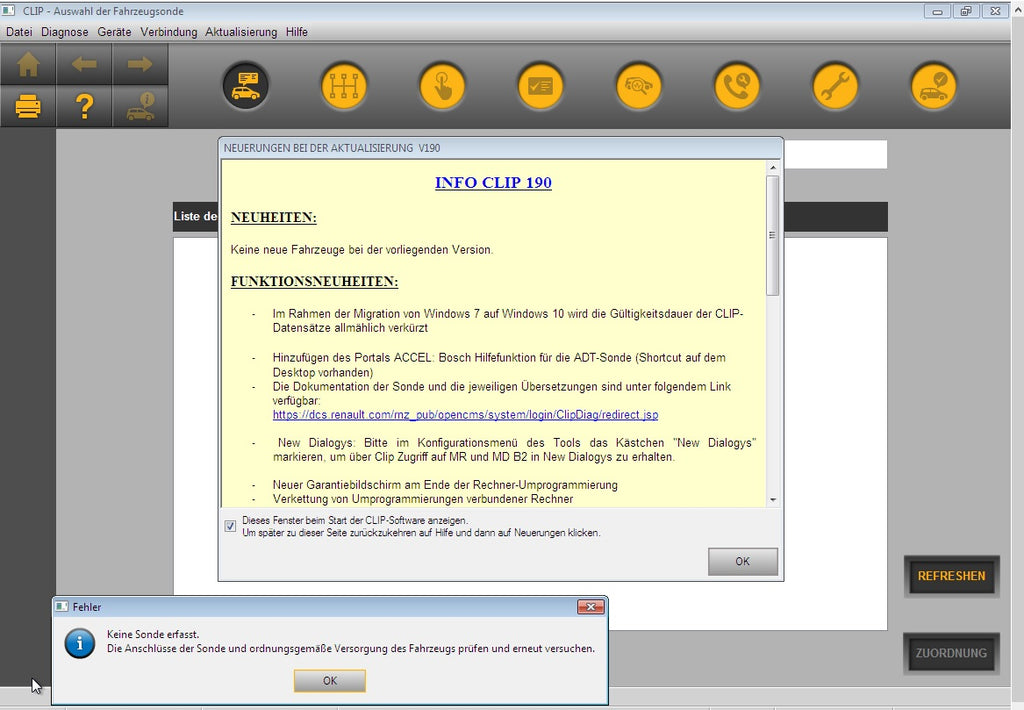The image size is (1024, 710).
Task: Click the car with checkmark round icon
Action: click(934, 87)
